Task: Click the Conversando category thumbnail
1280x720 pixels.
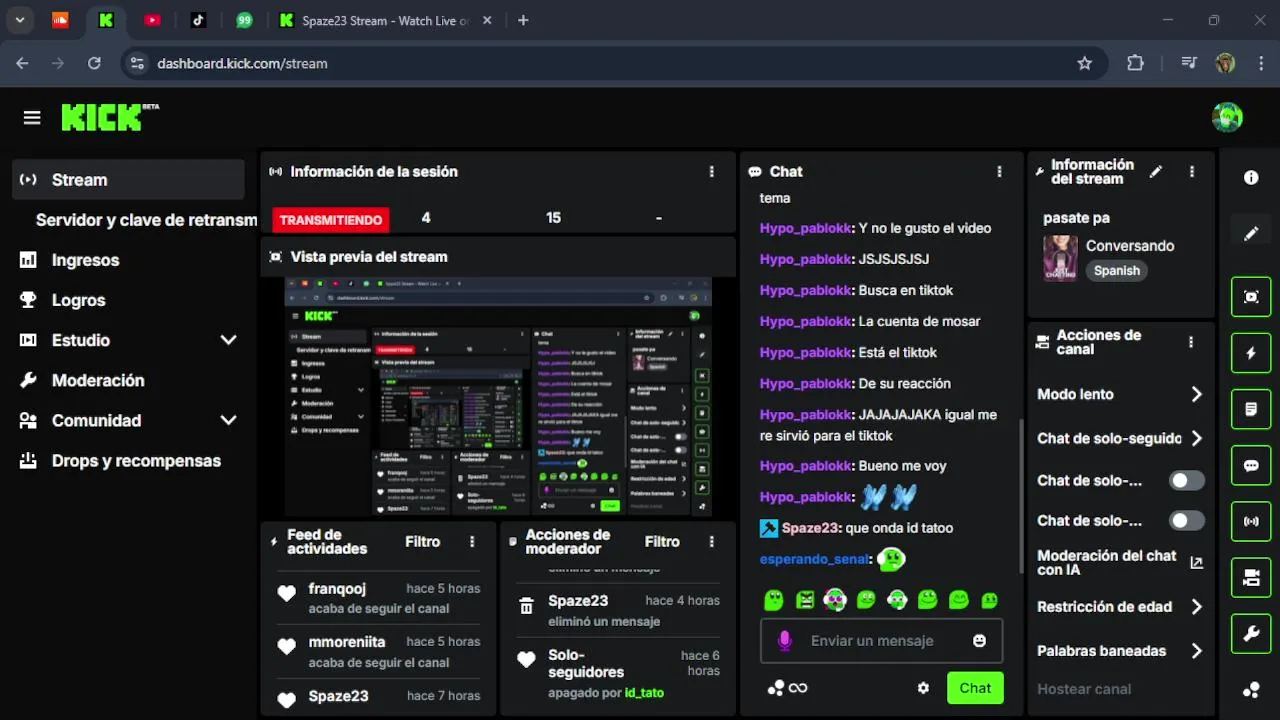Action: tap(1060, 258)
